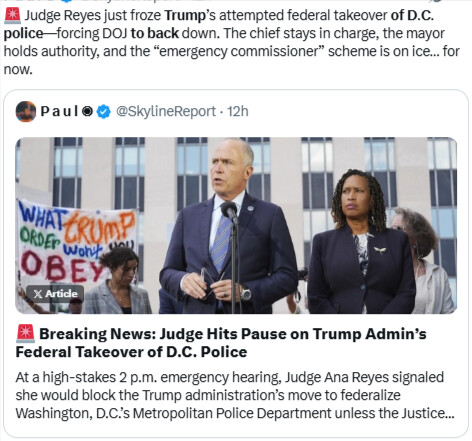The width and height of the screenshot is (472, 441).
Task: Click the black circle emoji after Paul's name
Action: (x=87, y=111)
